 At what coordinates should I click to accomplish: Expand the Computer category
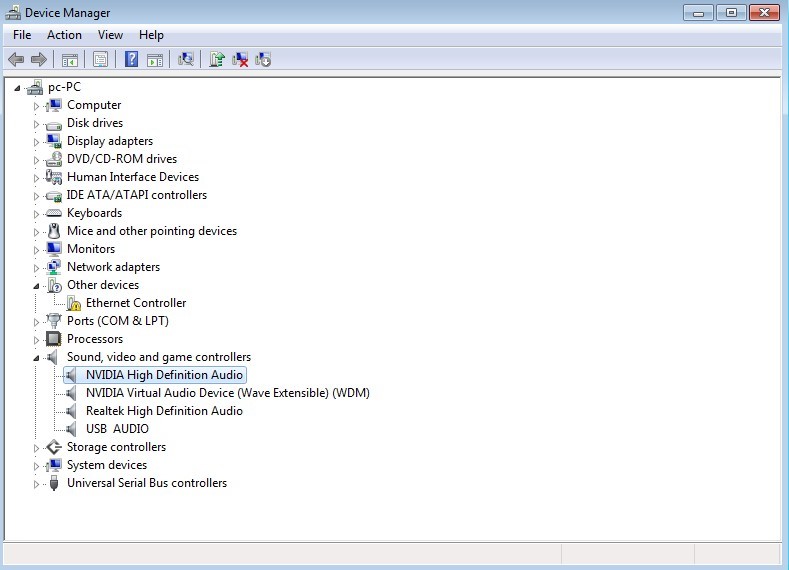(36, 106)
